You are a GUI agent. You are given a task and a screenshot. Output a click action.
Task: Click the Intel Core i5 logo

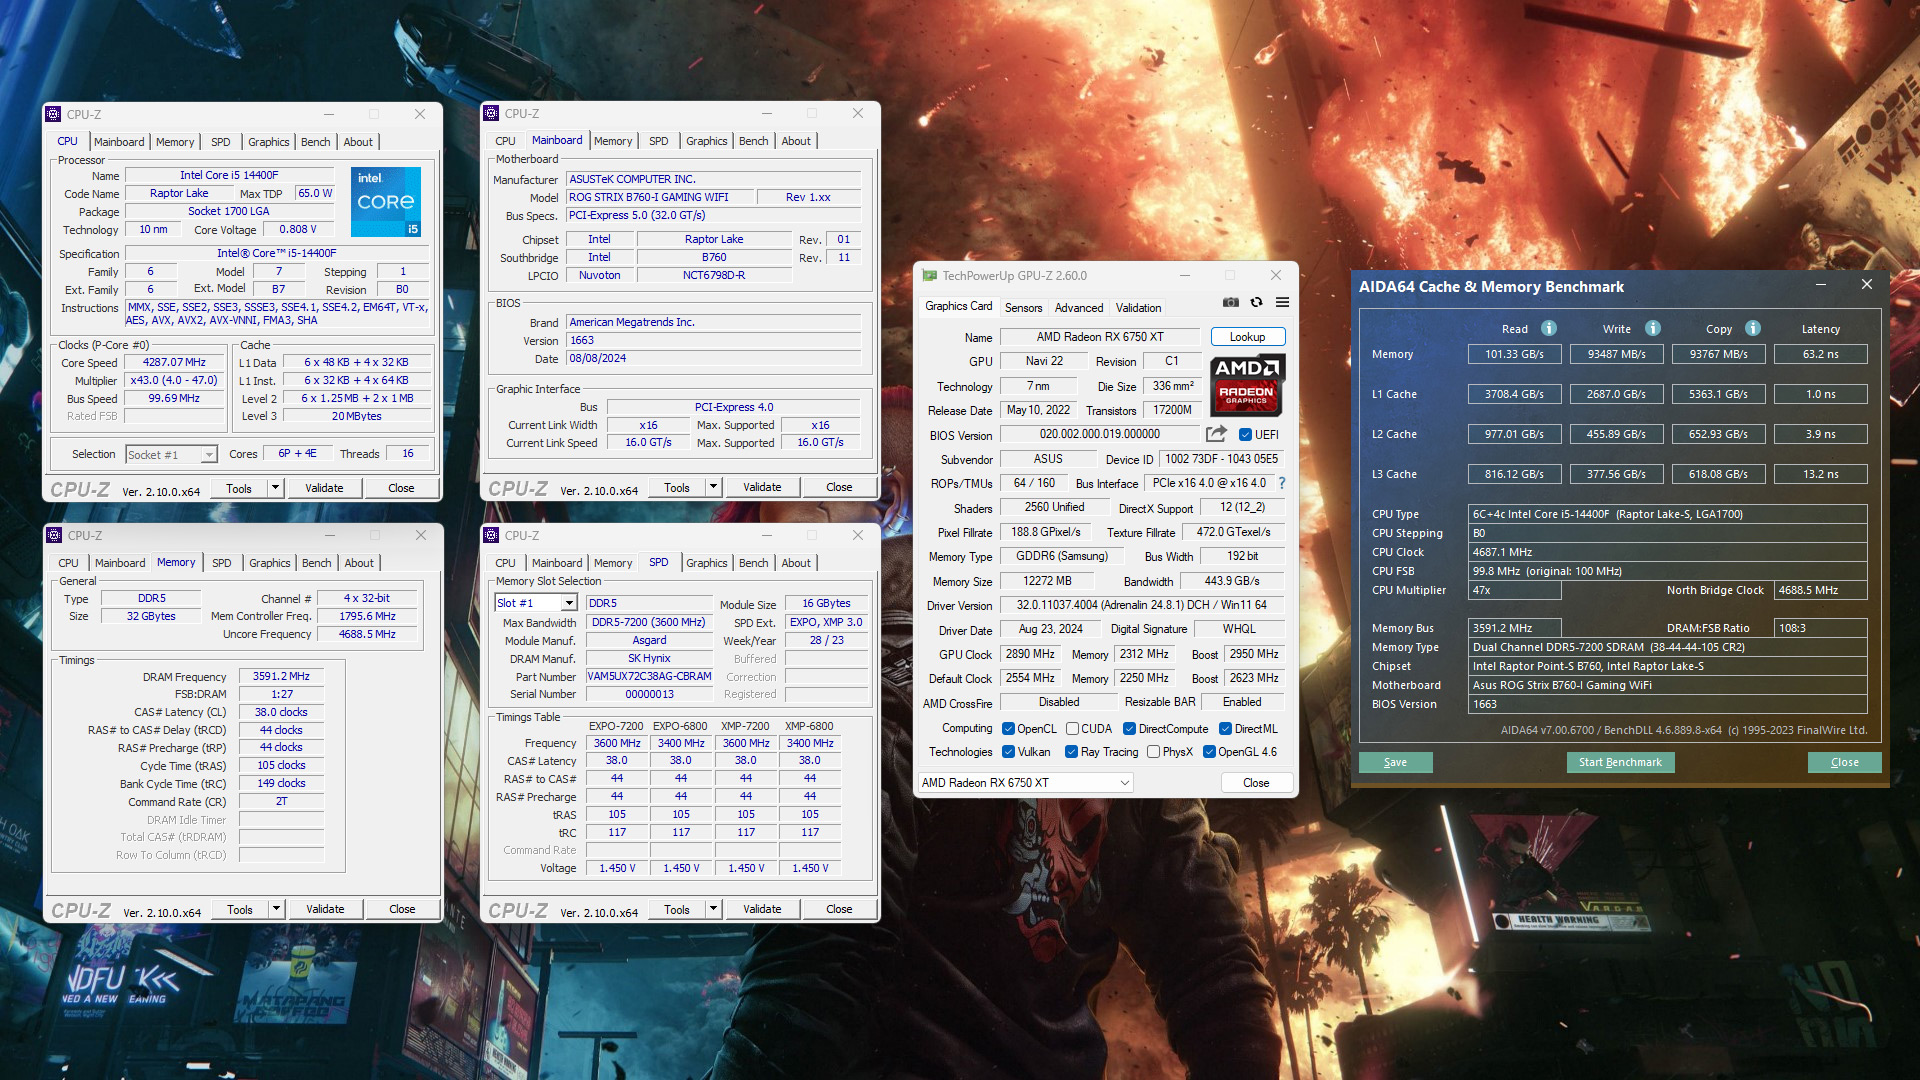click(x=386, y=201)
